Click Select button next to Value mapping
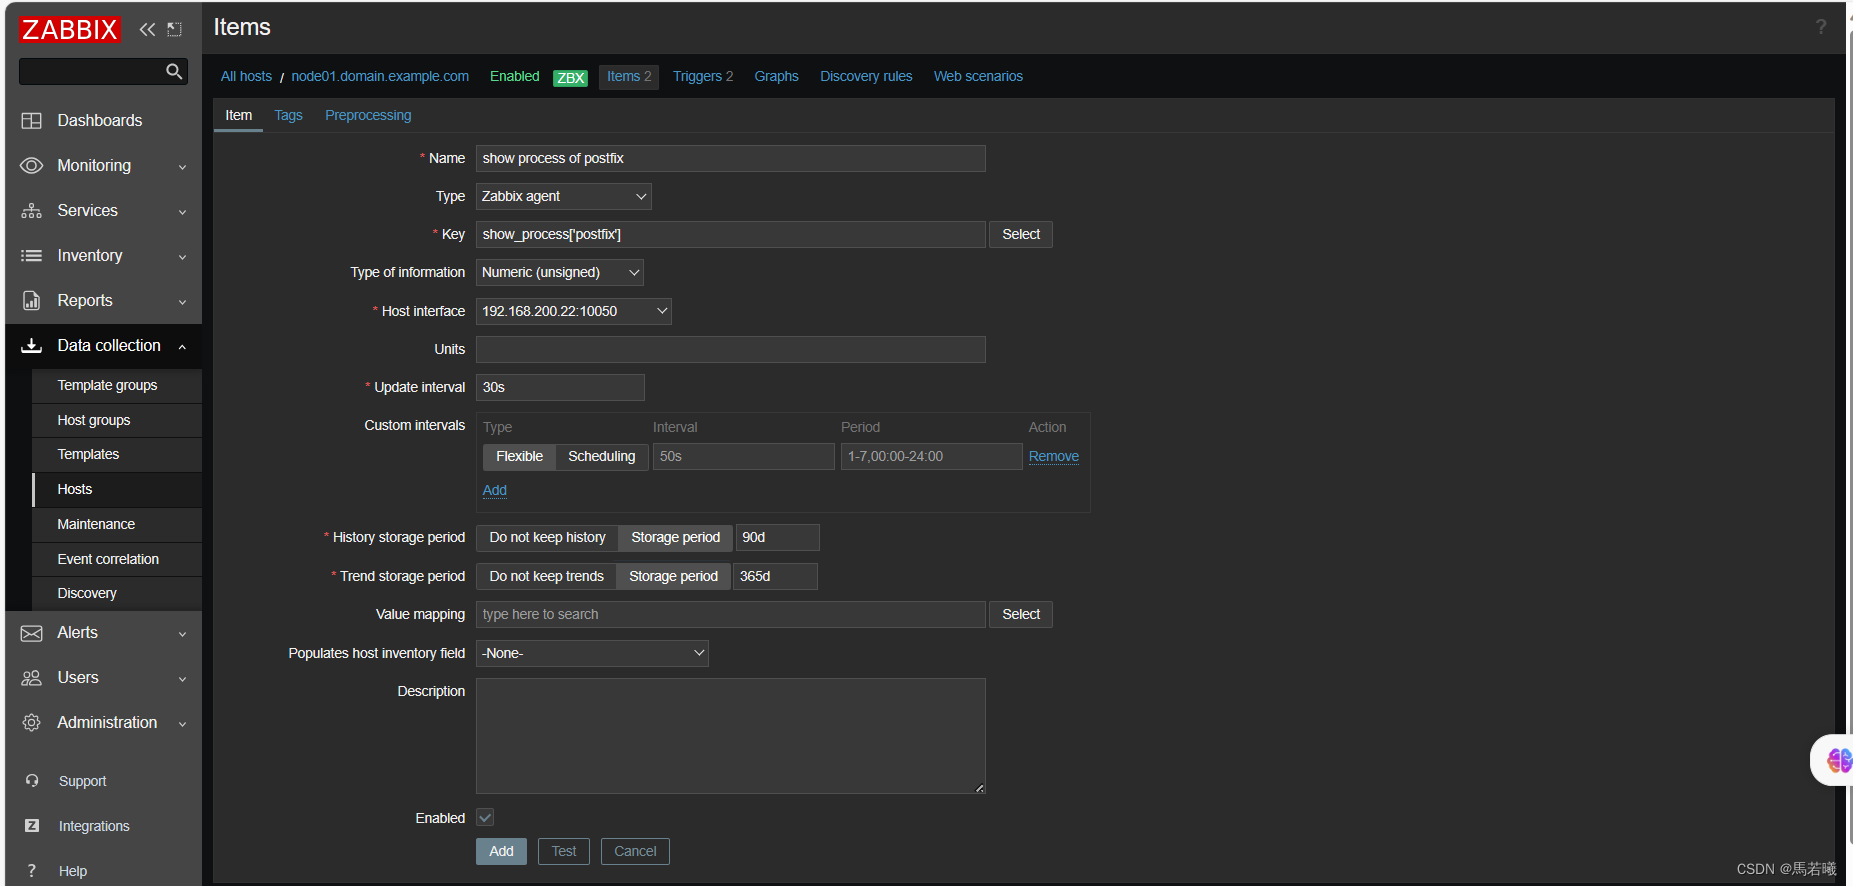1853x886 pixels. pos(1021,614)
